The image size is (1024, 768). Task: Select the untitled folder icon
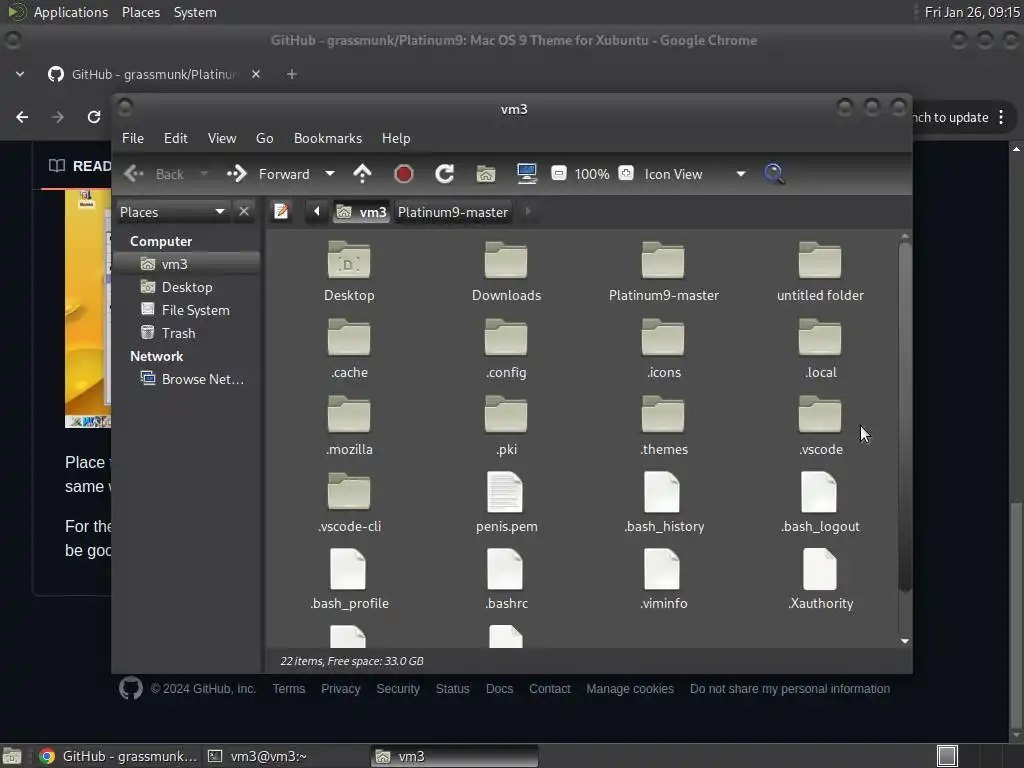820,270
